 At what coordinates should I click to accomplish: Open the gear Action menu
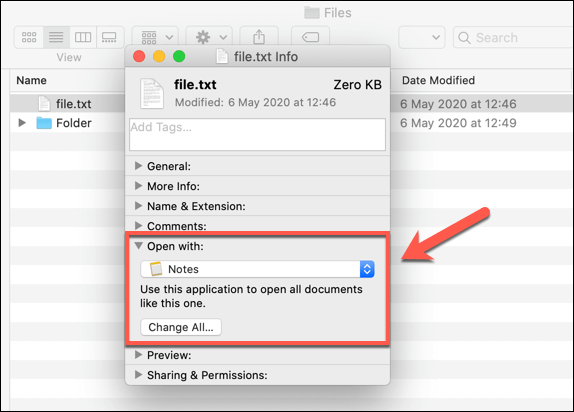click(x=209, y=37)
